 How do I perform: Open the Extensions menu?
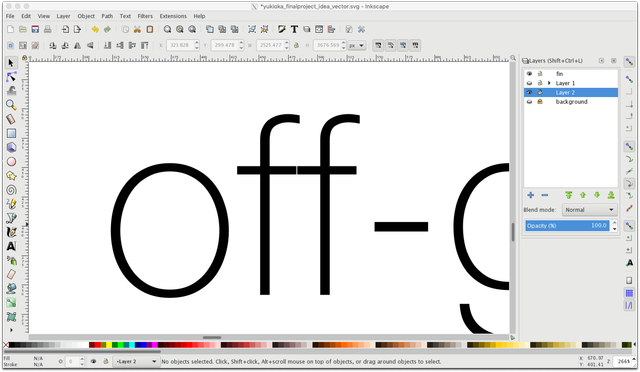(x=173, y=16)
